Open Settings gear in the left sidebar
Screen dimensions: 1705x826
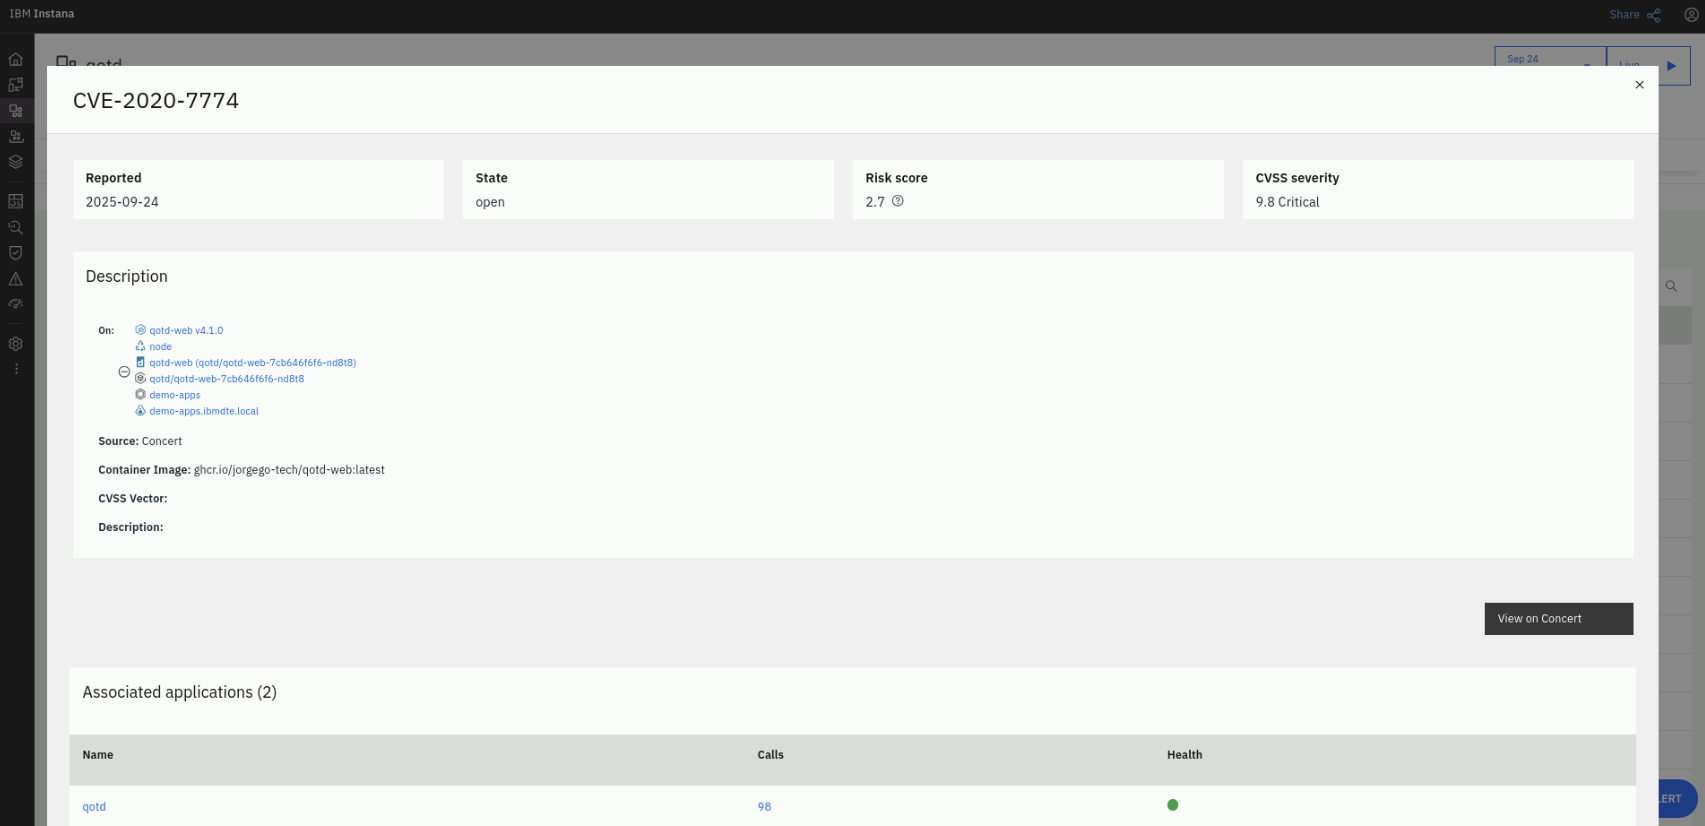[x=16, y=344]
